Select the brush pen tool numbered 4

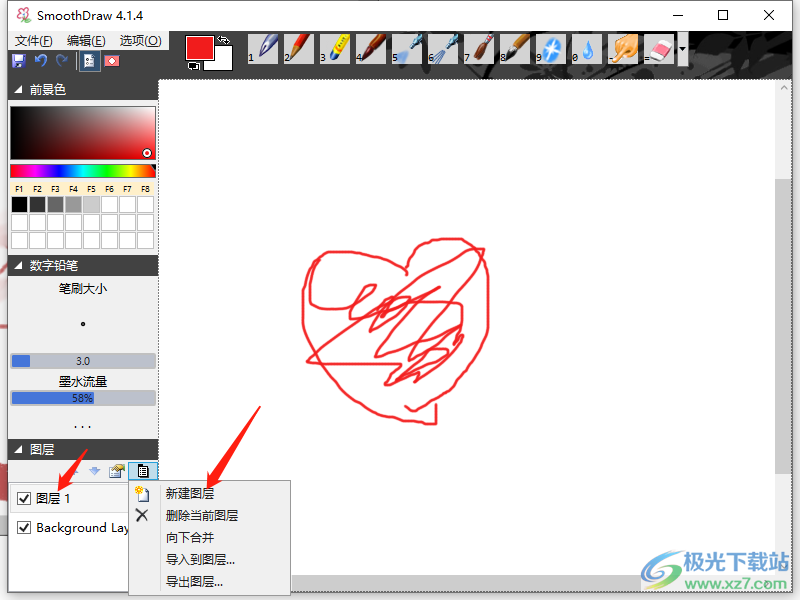click(371, 49)
